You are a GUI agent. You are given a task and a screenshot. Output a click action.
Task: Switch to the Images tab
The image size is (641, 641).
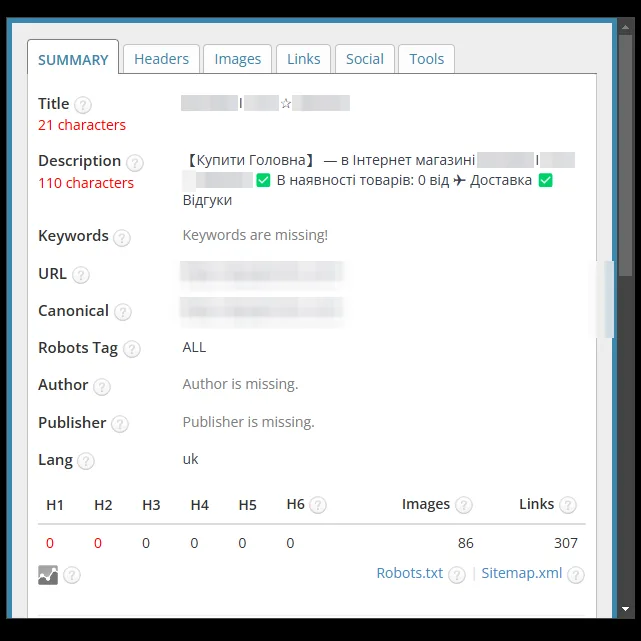[x=238, y=59]
